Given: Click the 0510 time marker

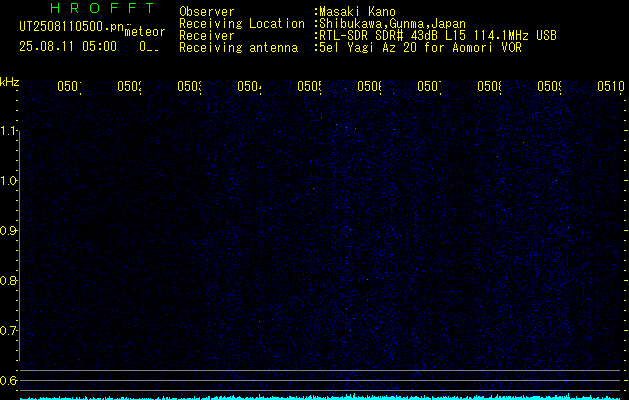Looking at the screenshot, I should (611, 86).
